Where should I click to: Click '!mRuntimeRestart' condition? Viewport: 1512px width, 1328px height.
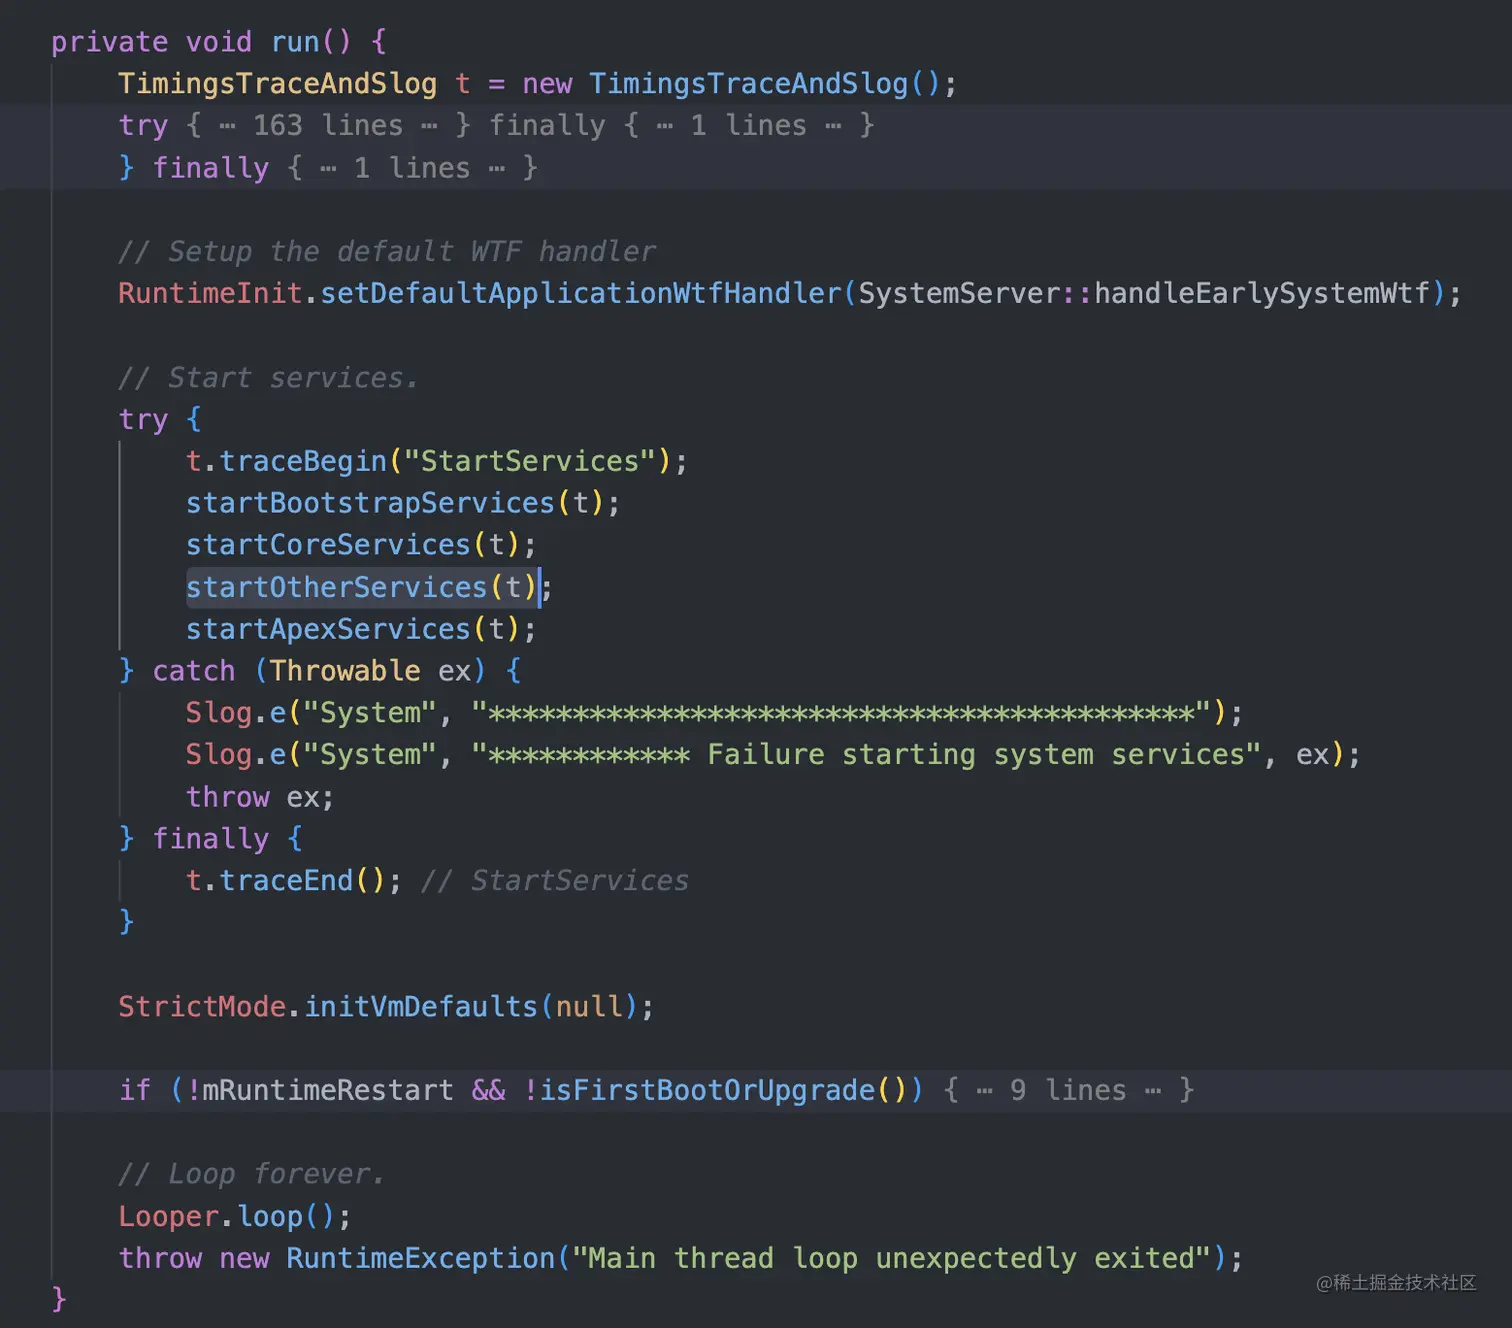pyautogui.click(x=319, y=1090)
